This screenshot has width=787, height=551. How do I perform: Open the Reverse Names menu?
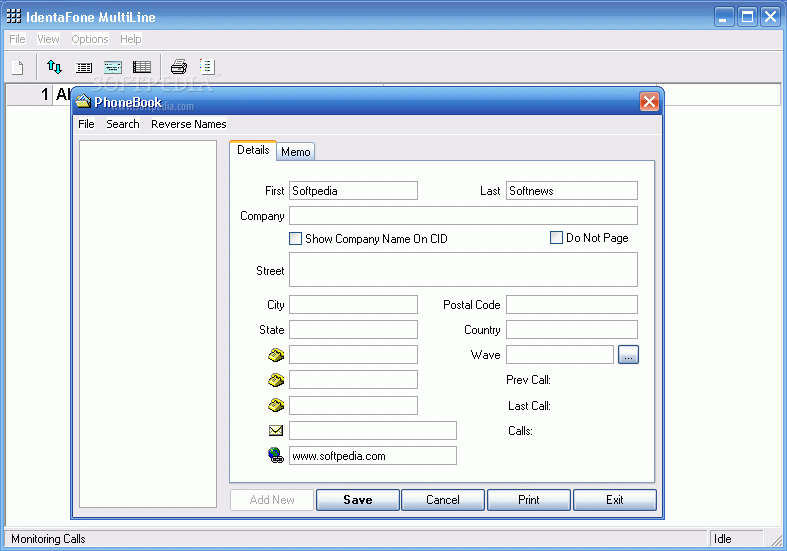(x=189, y=124)
